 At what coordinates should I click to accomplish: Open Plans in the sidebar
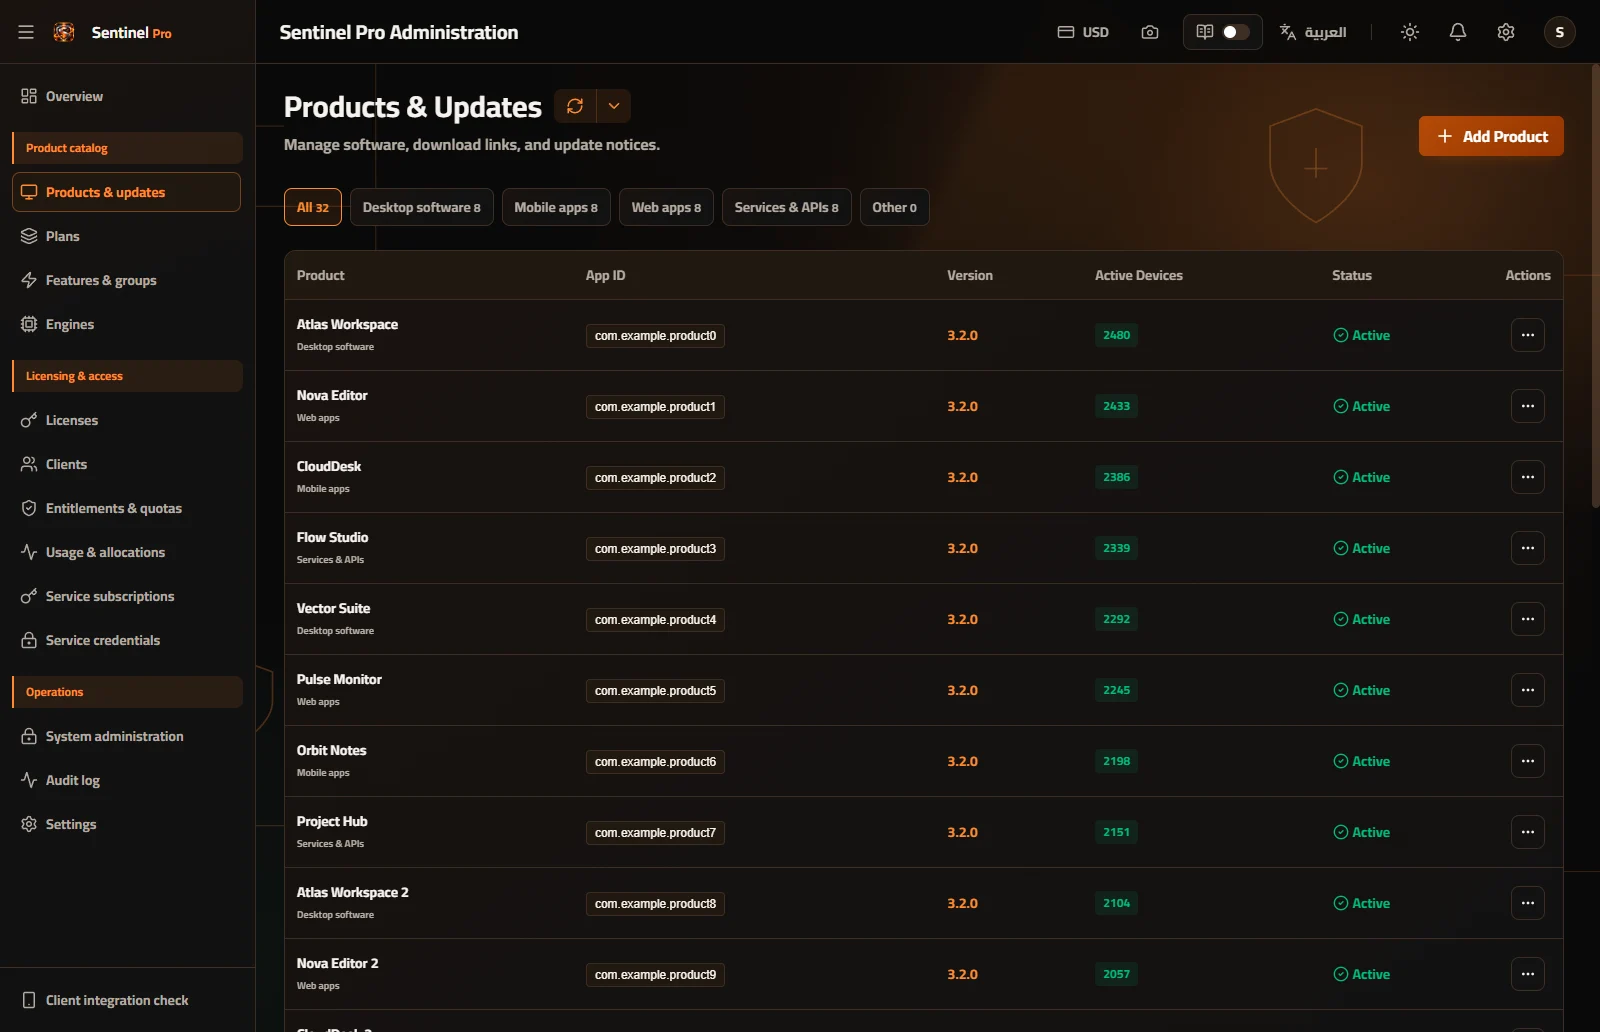126,236
